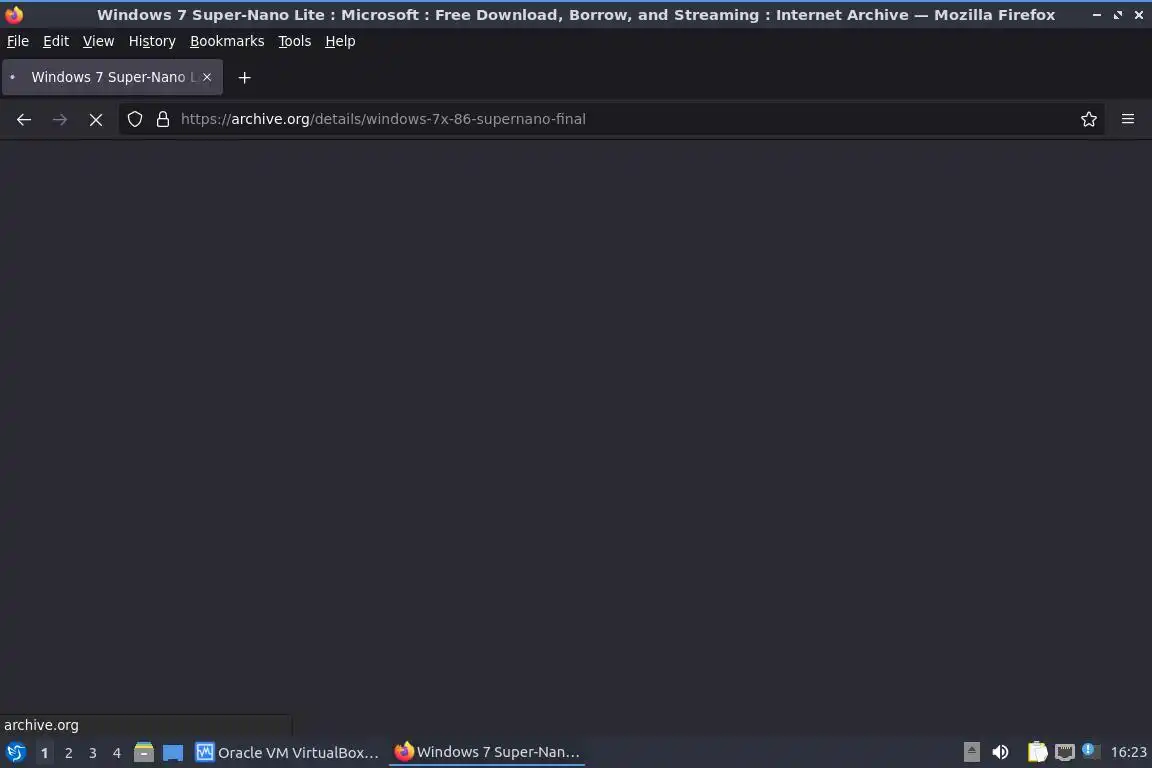Open the clipboard manager tray icon

tap(1037, 753)
